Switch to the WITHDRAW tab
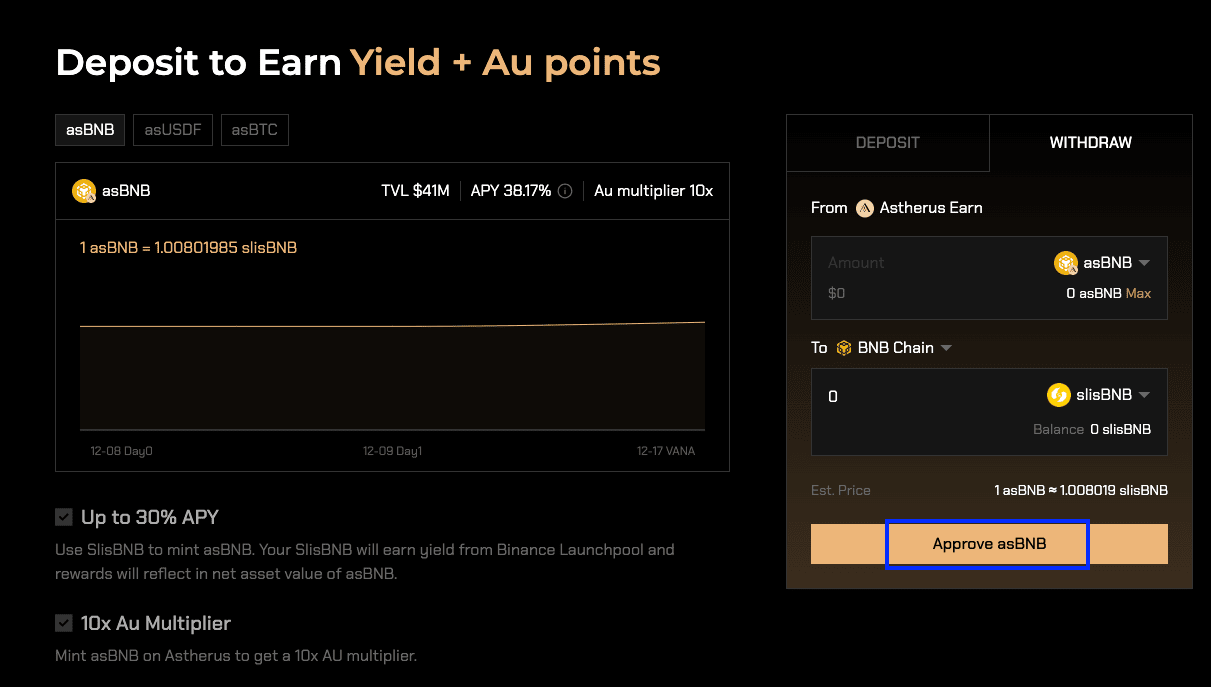The image size is (1211, 687). (1090, 143)
